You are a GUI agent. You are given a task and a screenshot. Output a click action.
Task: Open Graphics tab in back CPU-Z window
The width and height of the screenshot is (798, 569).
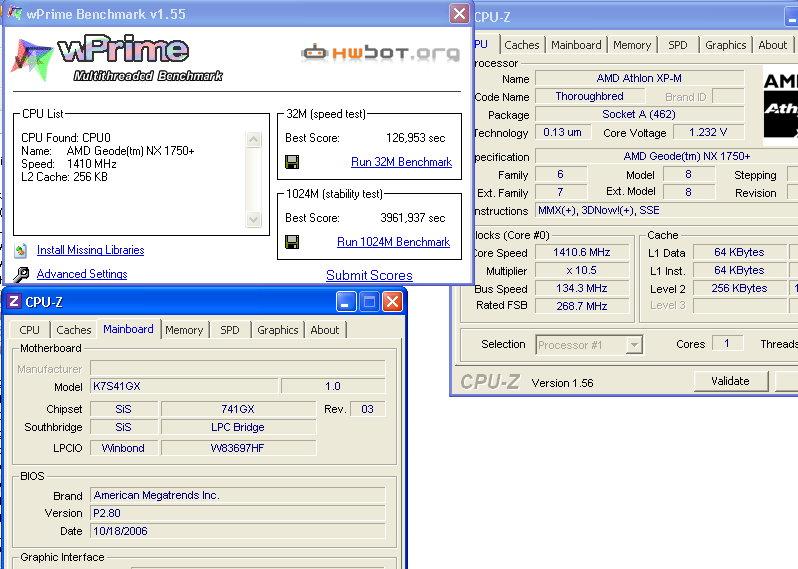click(725, 45)
